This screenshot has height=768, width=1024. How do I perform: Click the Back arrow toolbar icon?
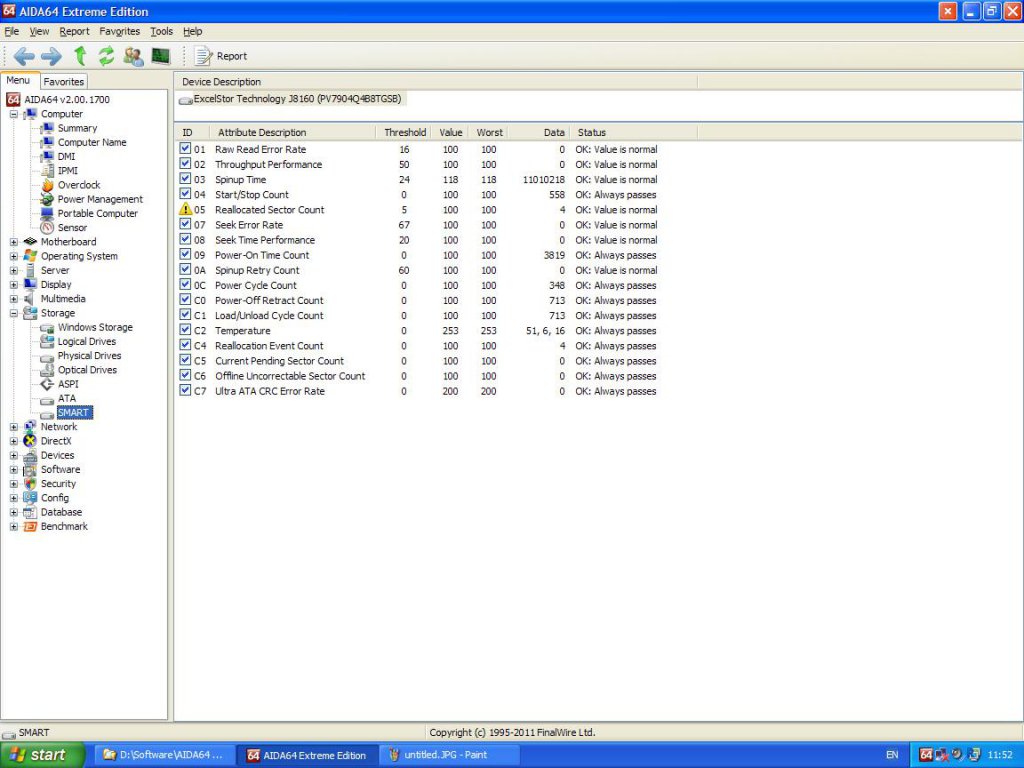[24, 56]
